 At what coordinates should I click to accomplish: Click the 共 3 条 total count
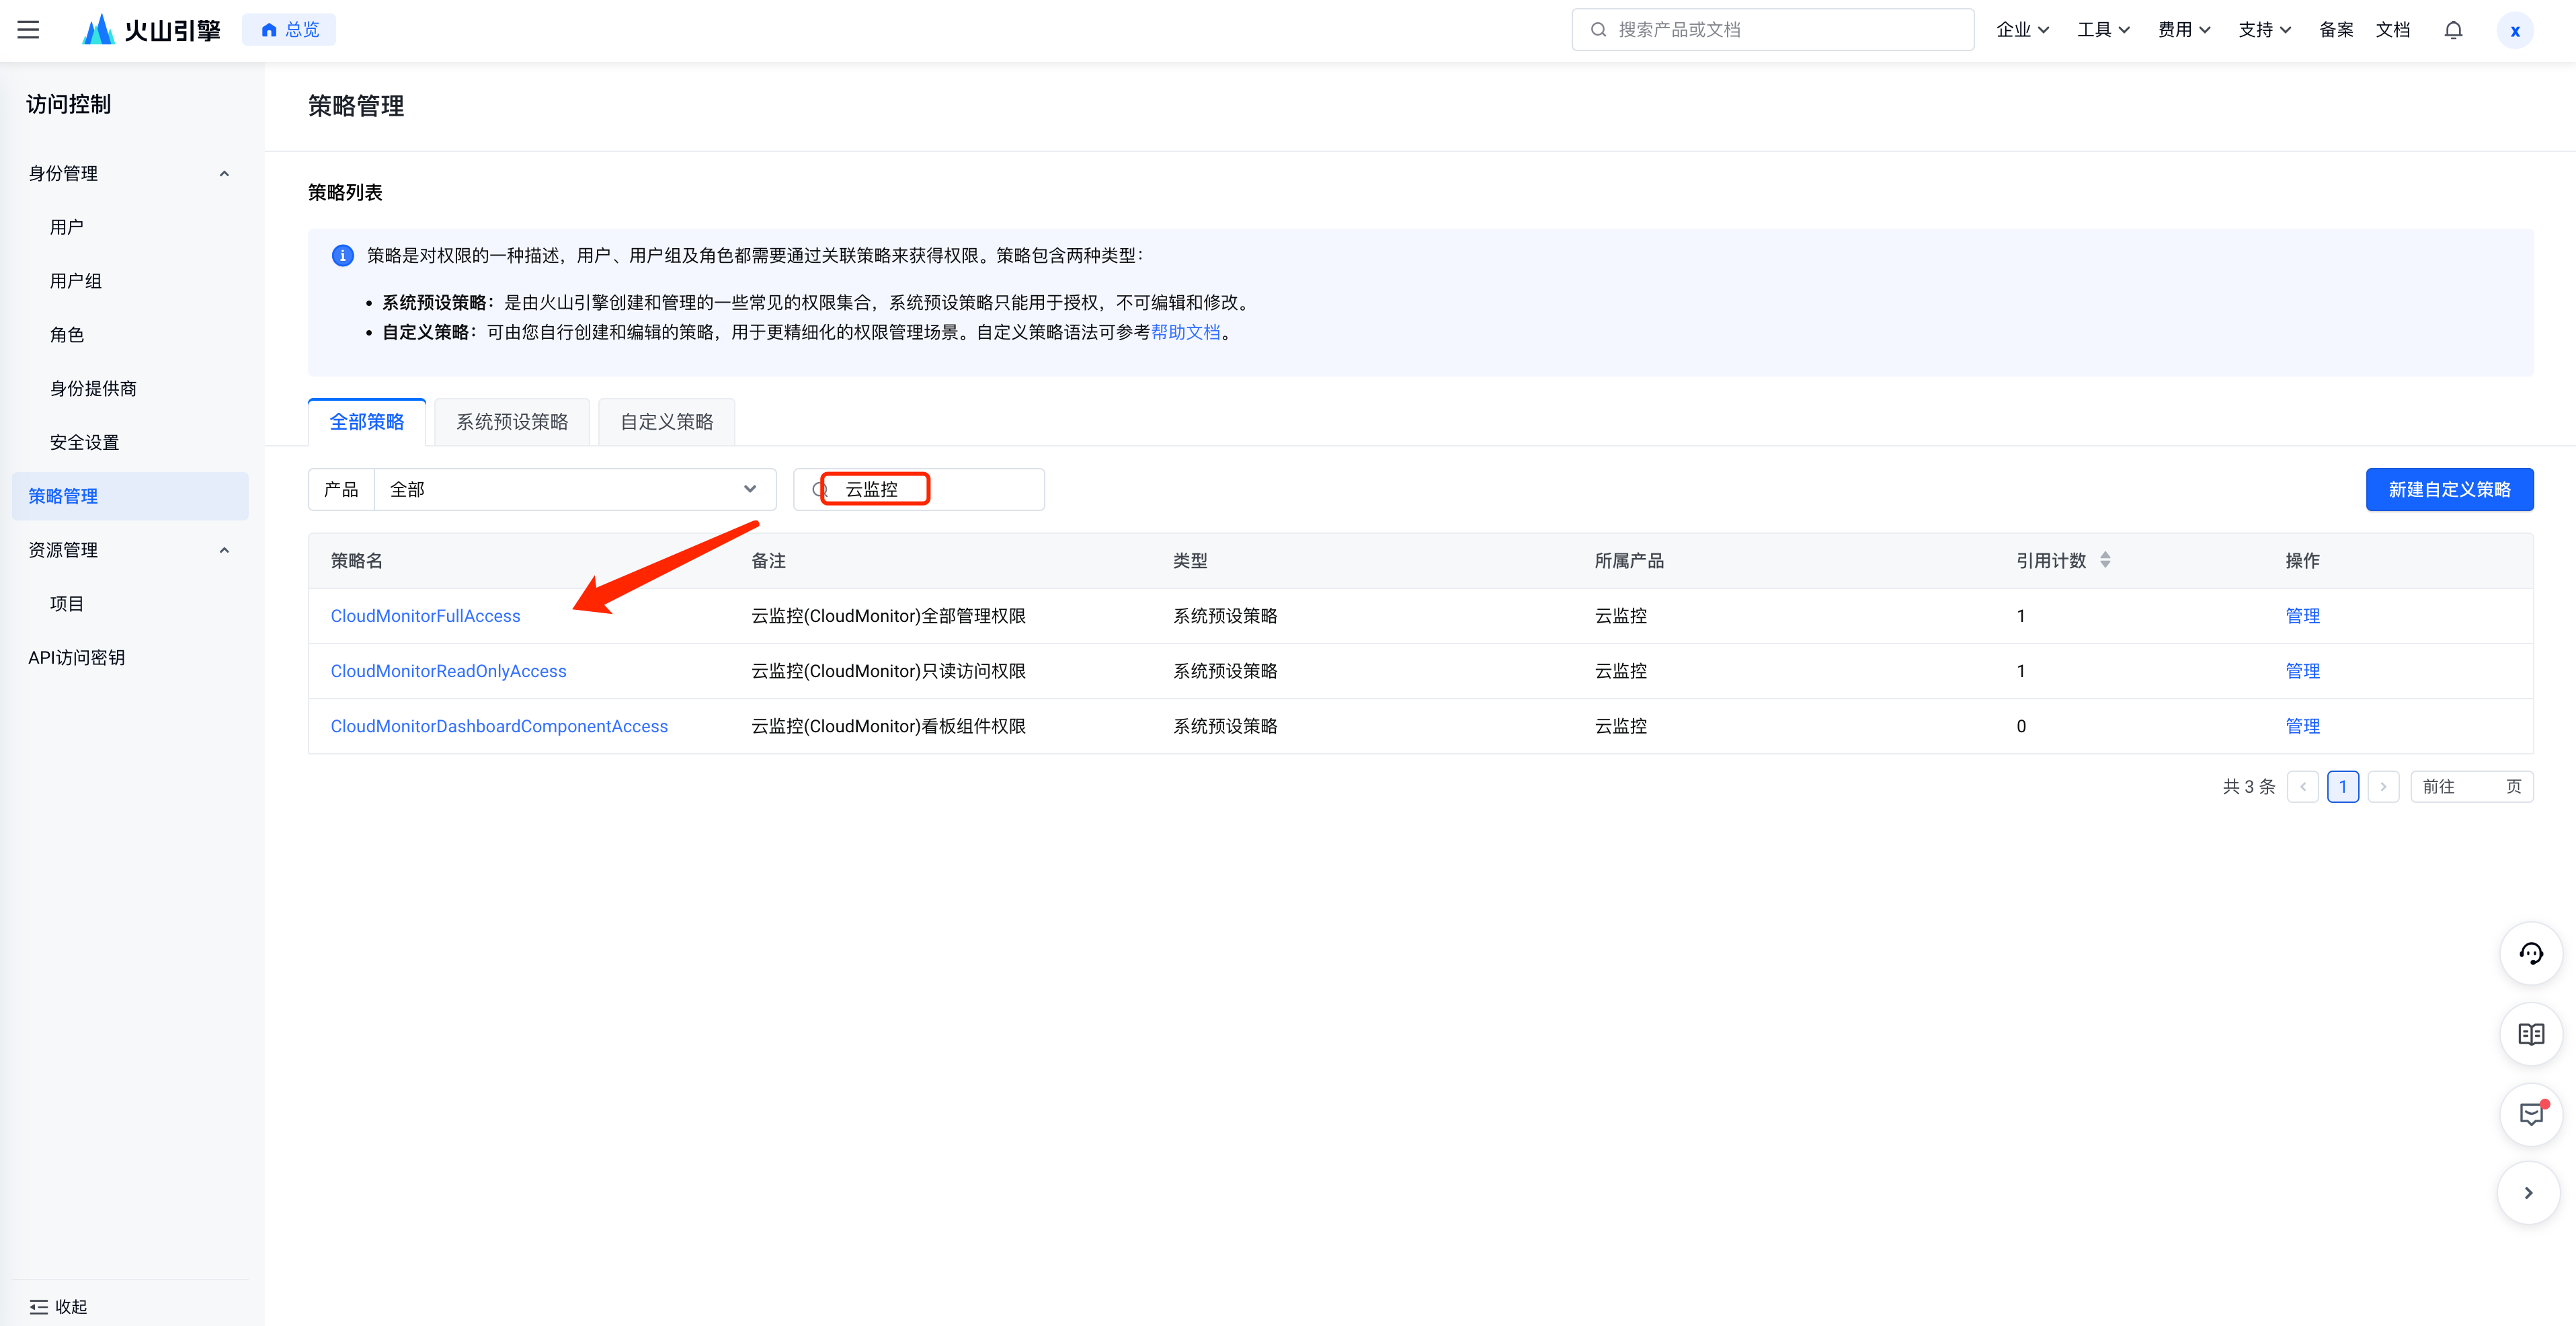click(2248, 787)
